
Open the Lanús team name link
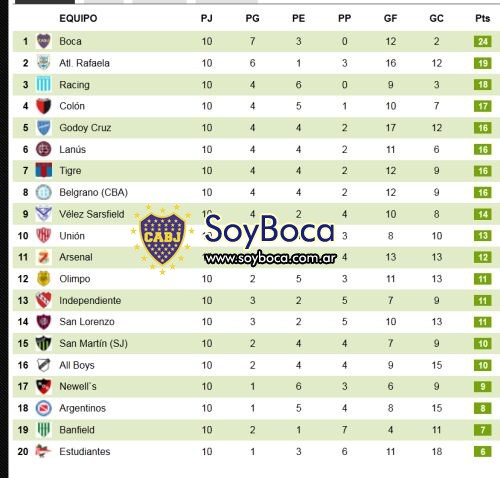(x=72, y=149)
